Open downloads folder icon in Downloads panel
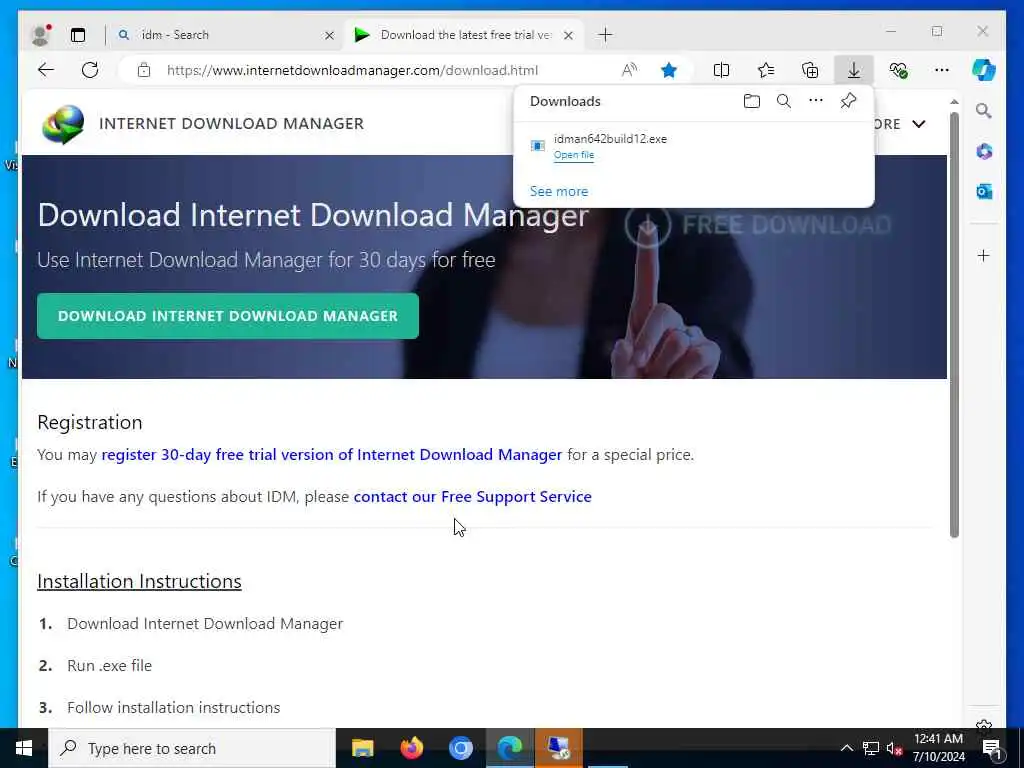Screen dimensions: 1024x768 752,101
